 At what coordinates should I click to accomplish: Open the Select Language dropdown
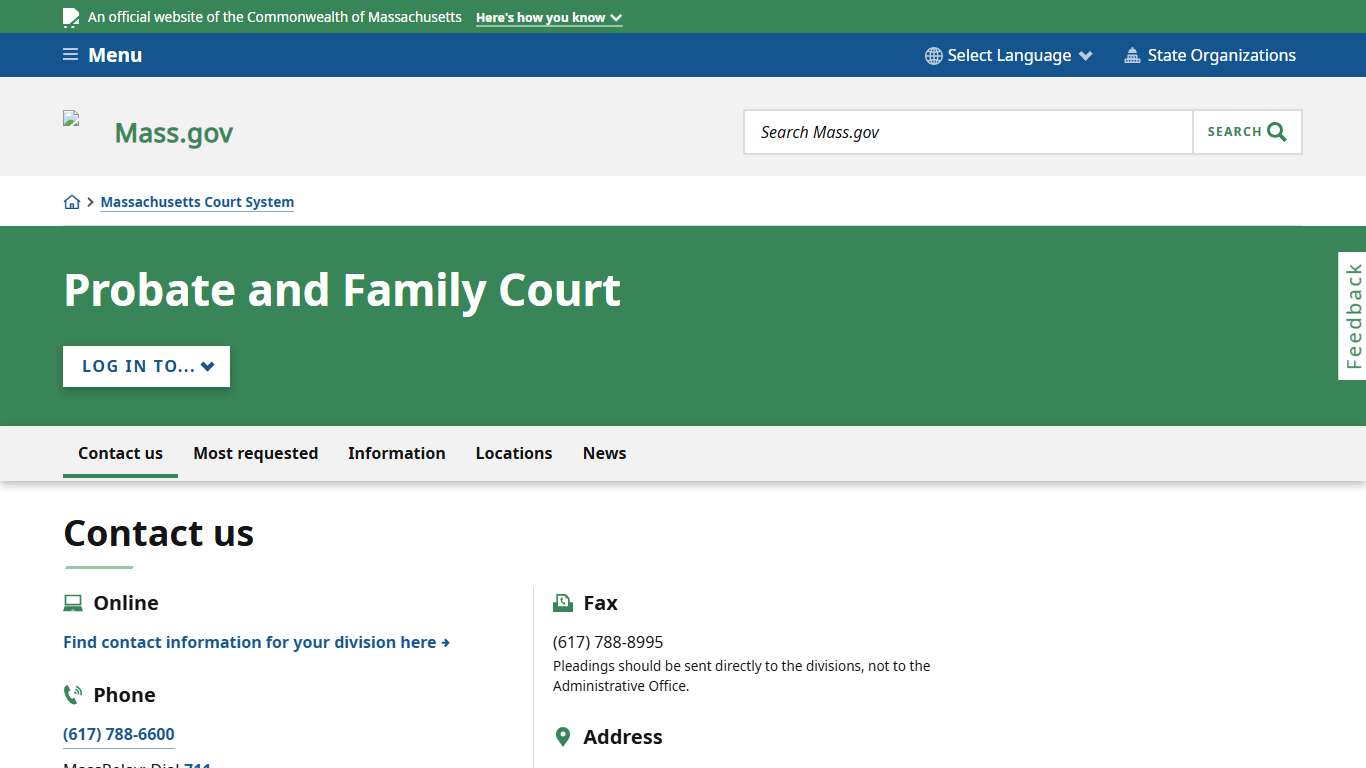pos(1009,55)
